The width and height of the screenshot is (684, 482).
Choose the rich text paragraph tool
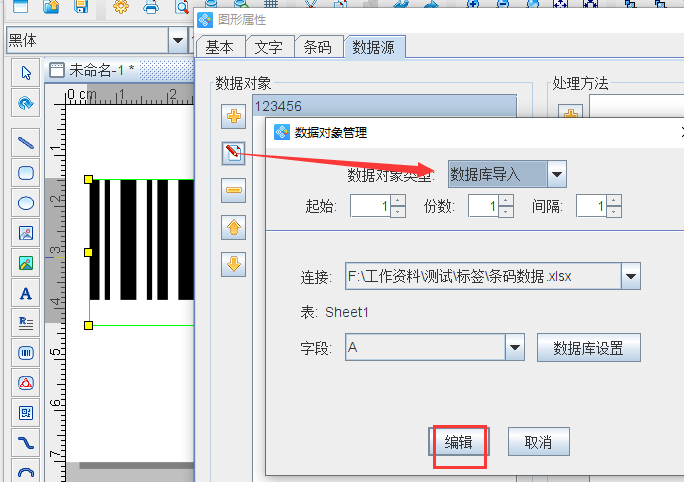pos(26,323)
